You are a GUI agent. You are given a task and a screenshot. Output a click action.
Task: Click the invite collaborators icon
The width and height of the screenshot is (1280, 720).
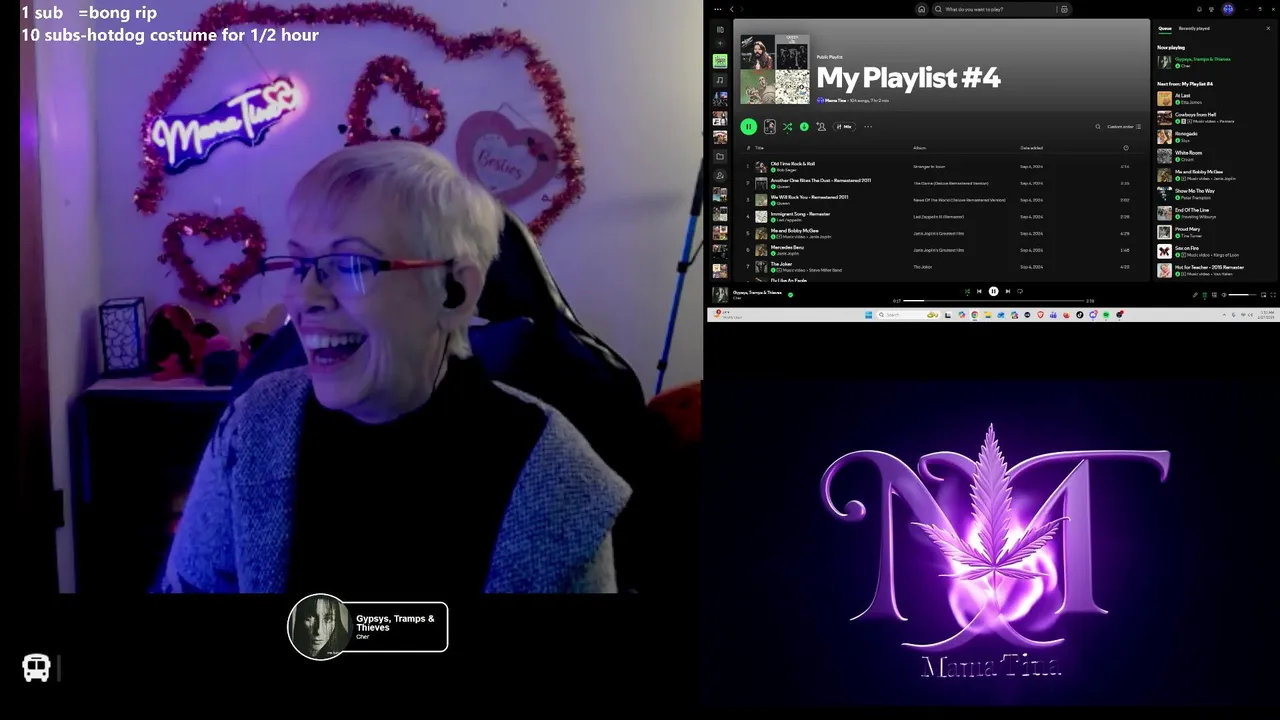(821, 126)
